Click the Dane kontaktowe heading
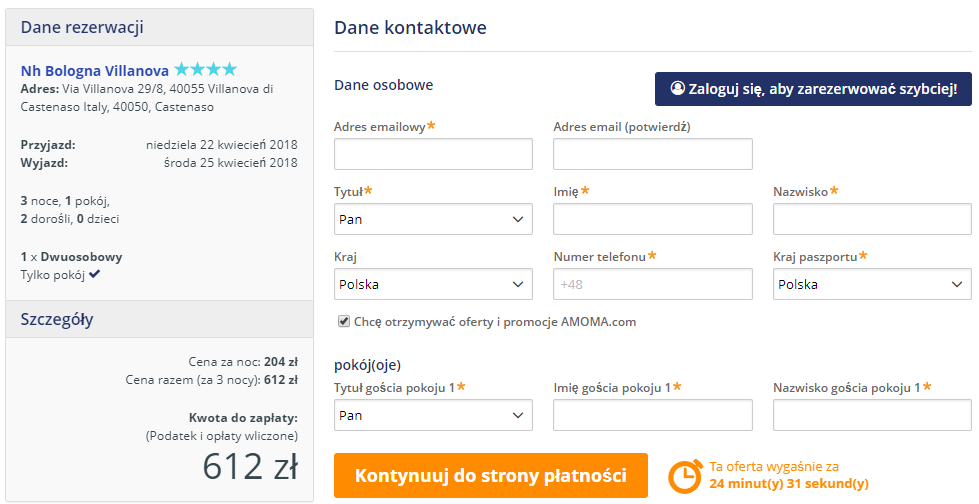Viewport: 979px width, 504px height. (x=410, y=27)
